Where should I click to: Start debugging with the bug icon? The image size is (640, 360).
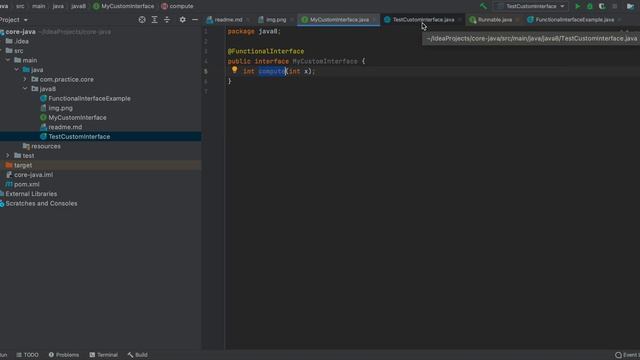coord(590,6)
